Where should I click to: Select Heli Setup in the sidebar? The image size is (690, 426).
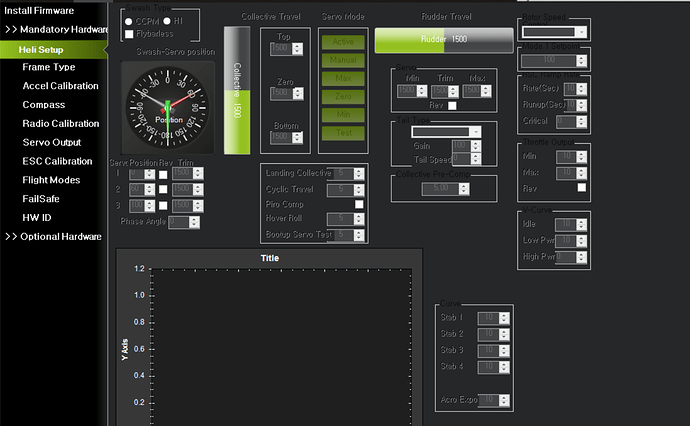53,50
